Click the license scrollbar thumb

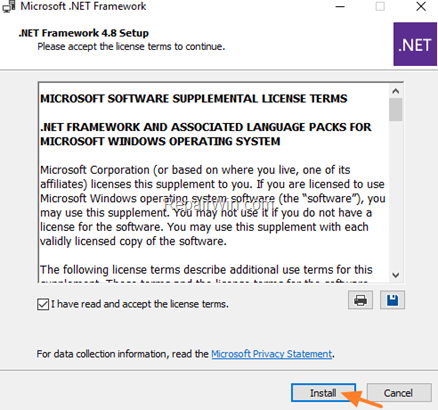[x=396, y=109]
